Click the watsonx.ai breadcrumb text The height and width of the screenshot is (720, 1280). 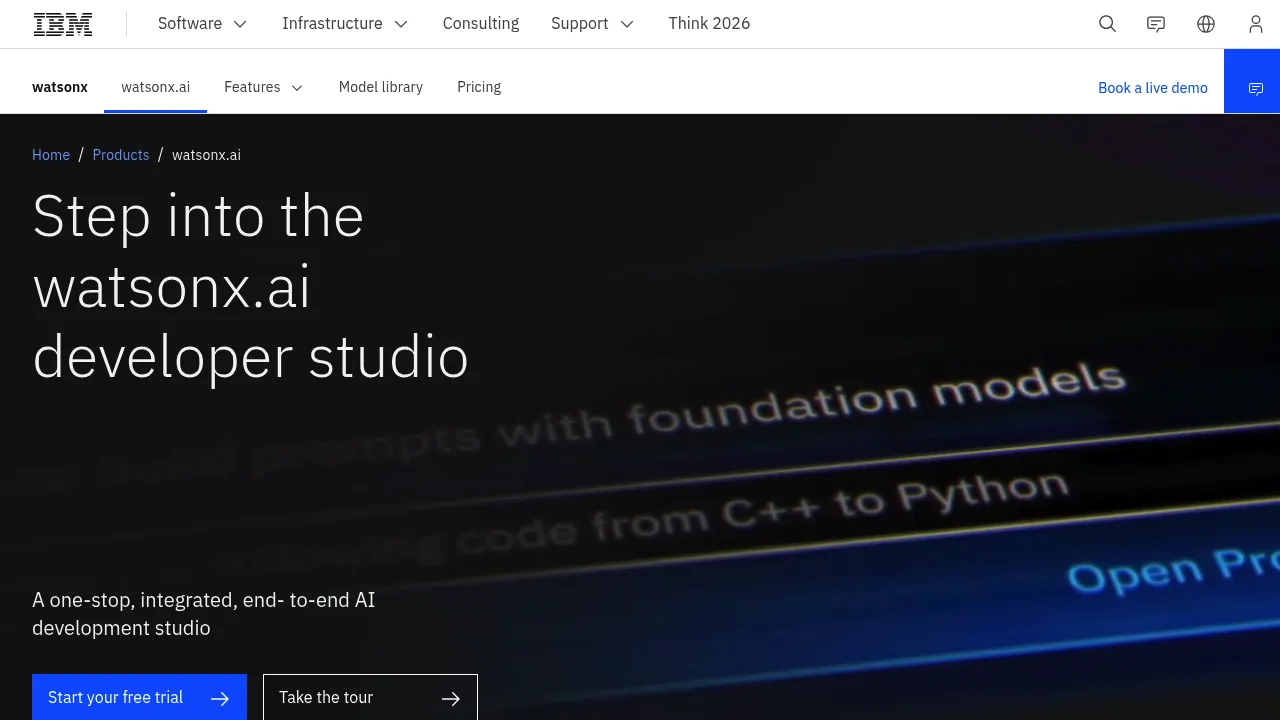pyautogui.click(x=206, y=155)
